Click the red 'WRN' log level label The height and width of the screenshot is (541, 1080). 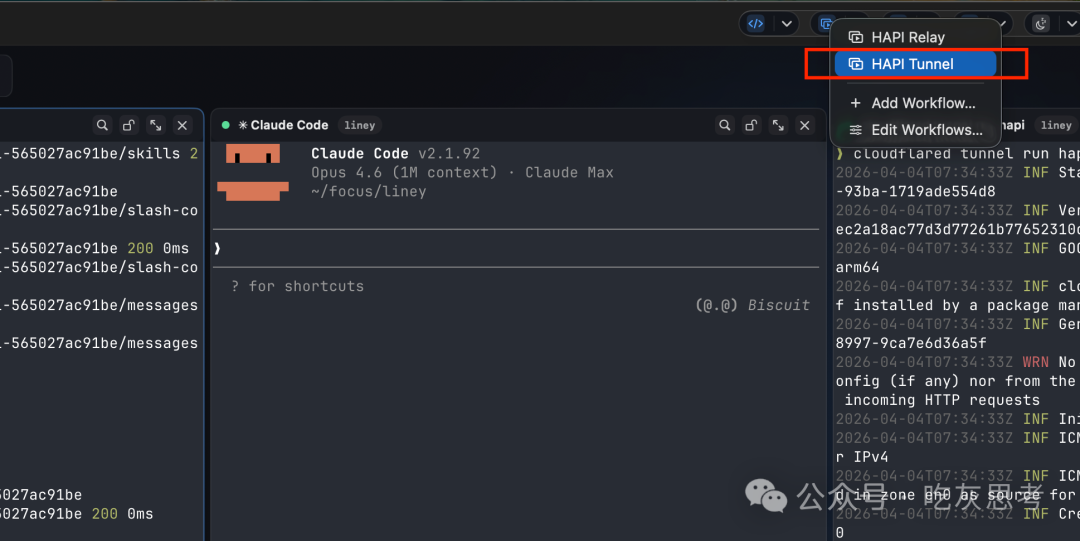point(1035,363)
